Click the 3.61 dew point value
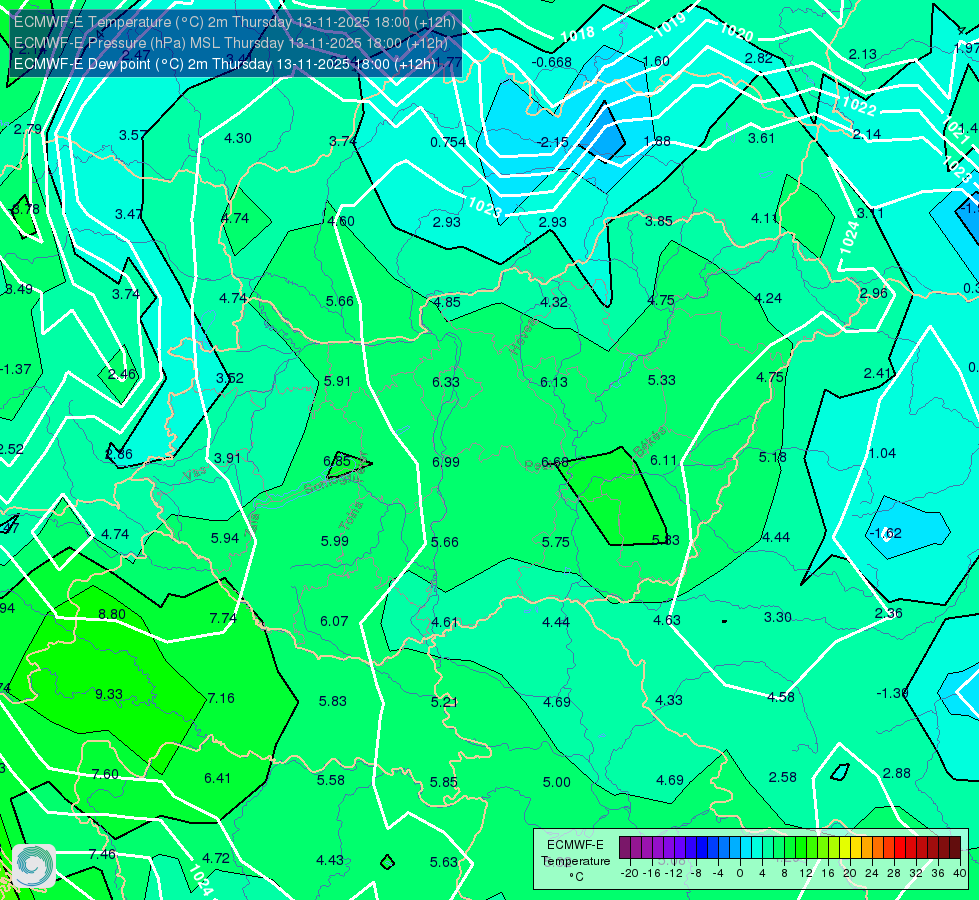The height and width of the screenshot is (900, 979). [761, 139]
